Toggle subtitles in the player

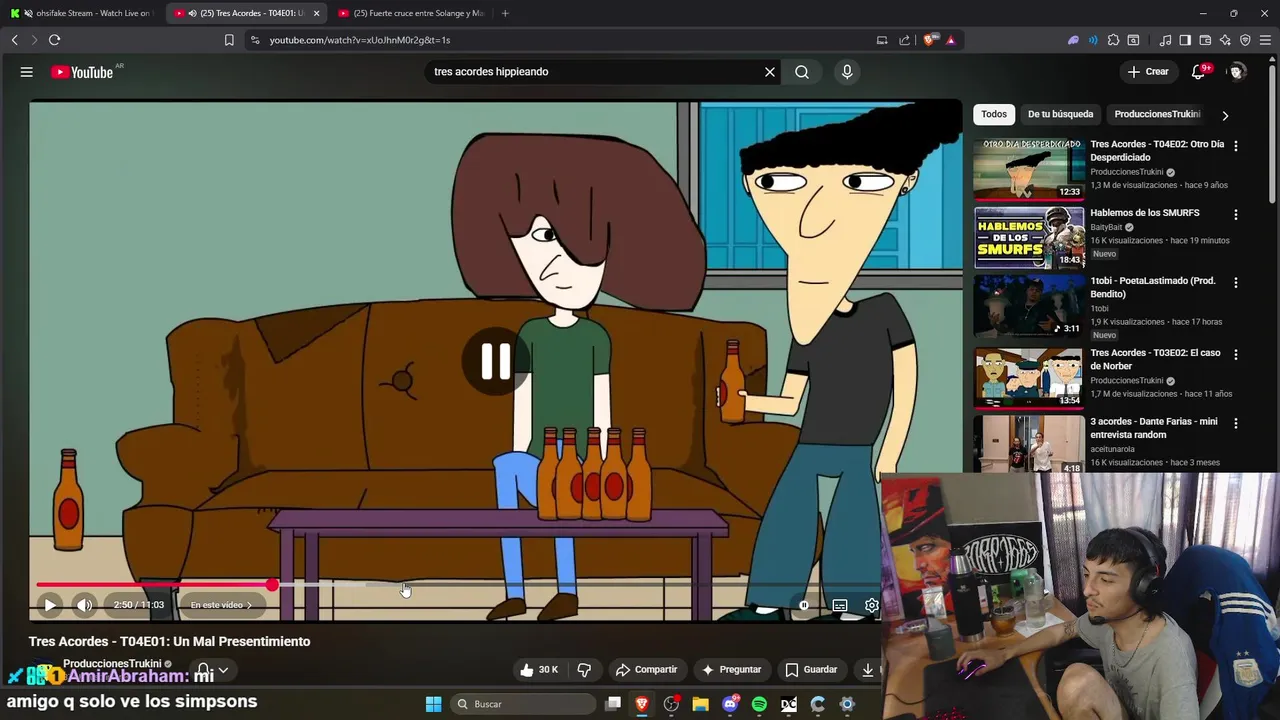(840, 605)
